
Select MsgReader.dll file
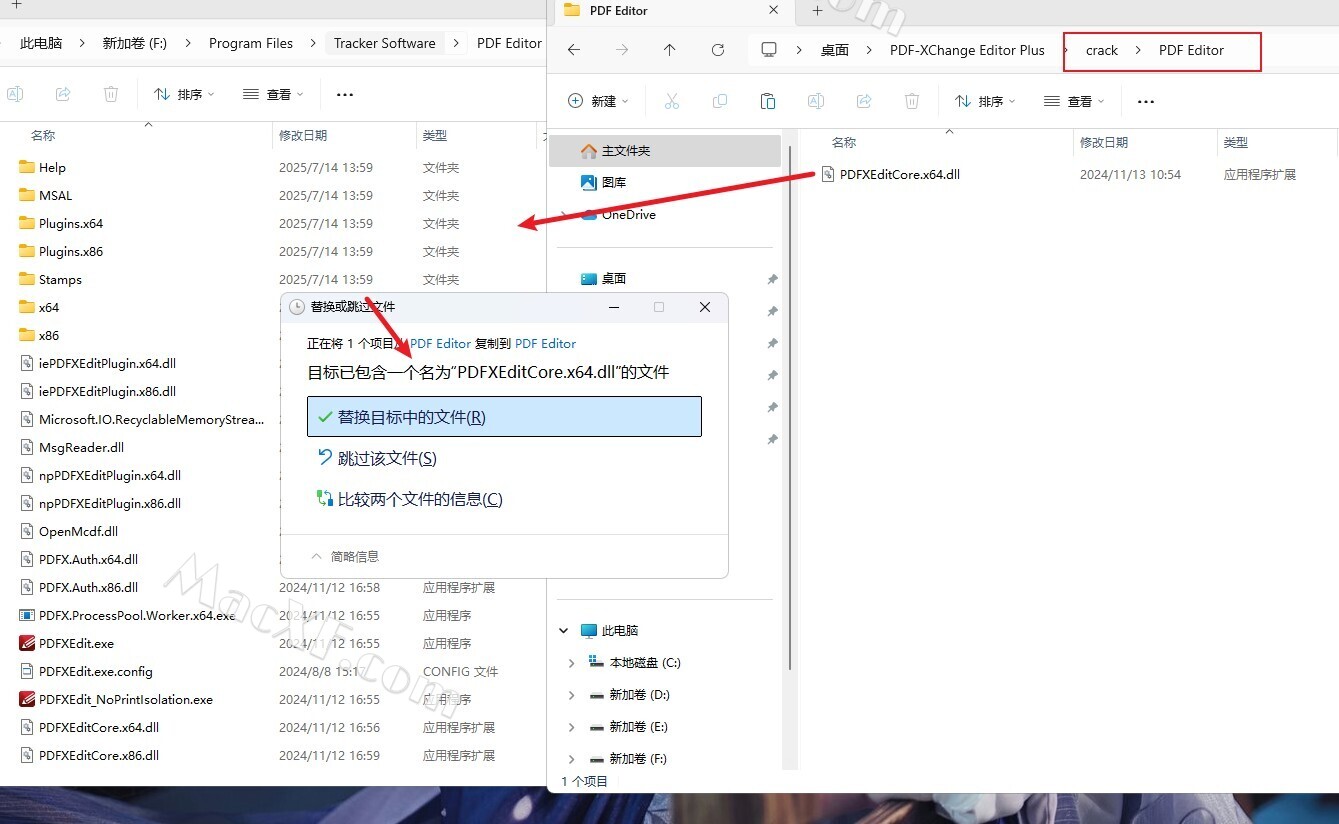(x=82, y=447)
